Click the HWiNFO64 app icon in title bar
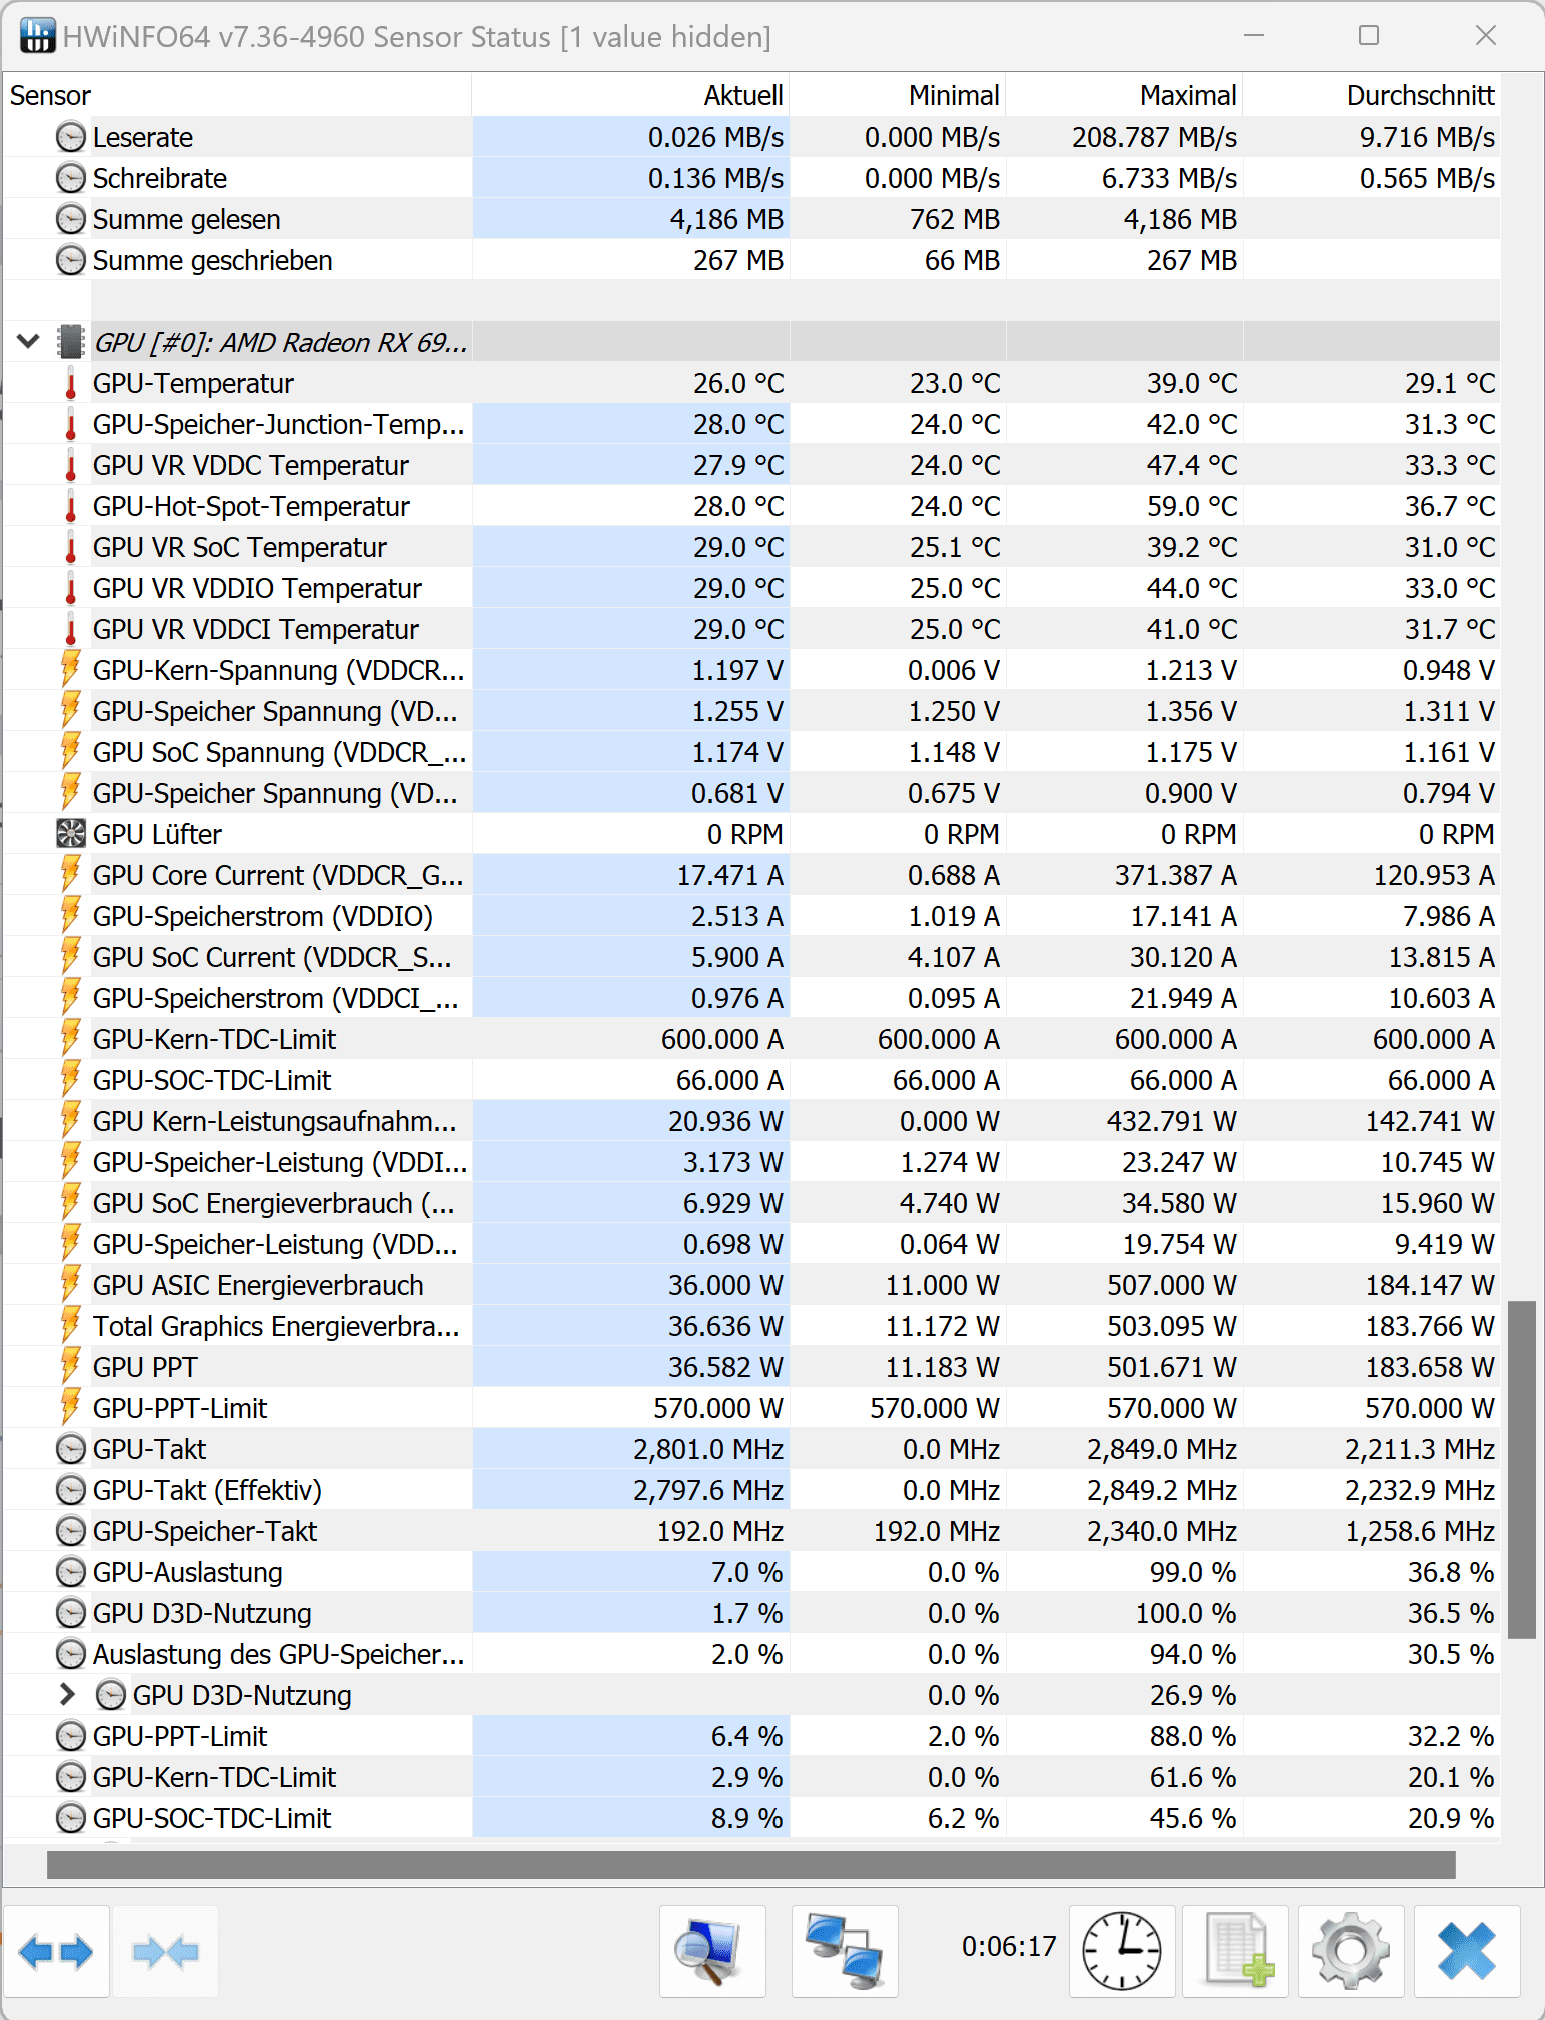Screen dimensions: 1545x2020 coord(37,36)
